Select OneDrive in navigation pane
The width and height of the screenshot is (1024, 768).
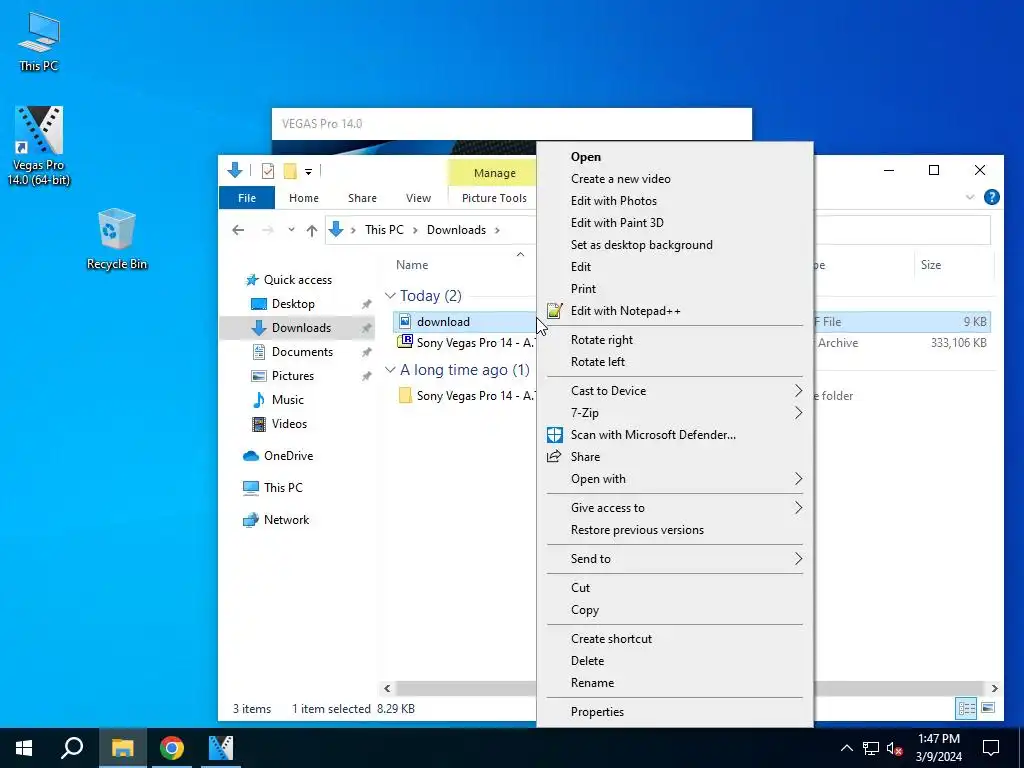tap(288, 456)
